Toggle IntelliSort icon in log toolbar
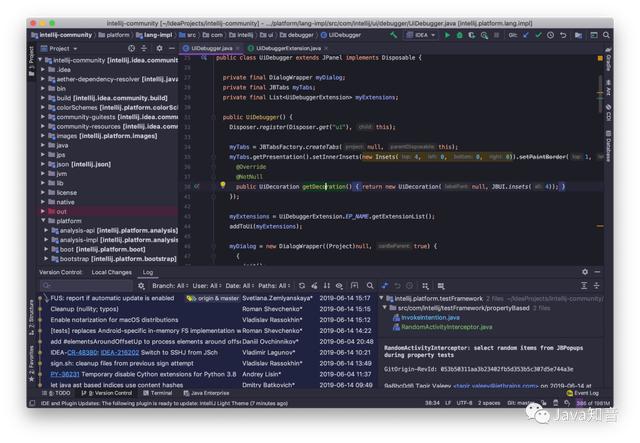Image resolution: width=640 pixels, height=443 pixels. click(x=327, y=286)
